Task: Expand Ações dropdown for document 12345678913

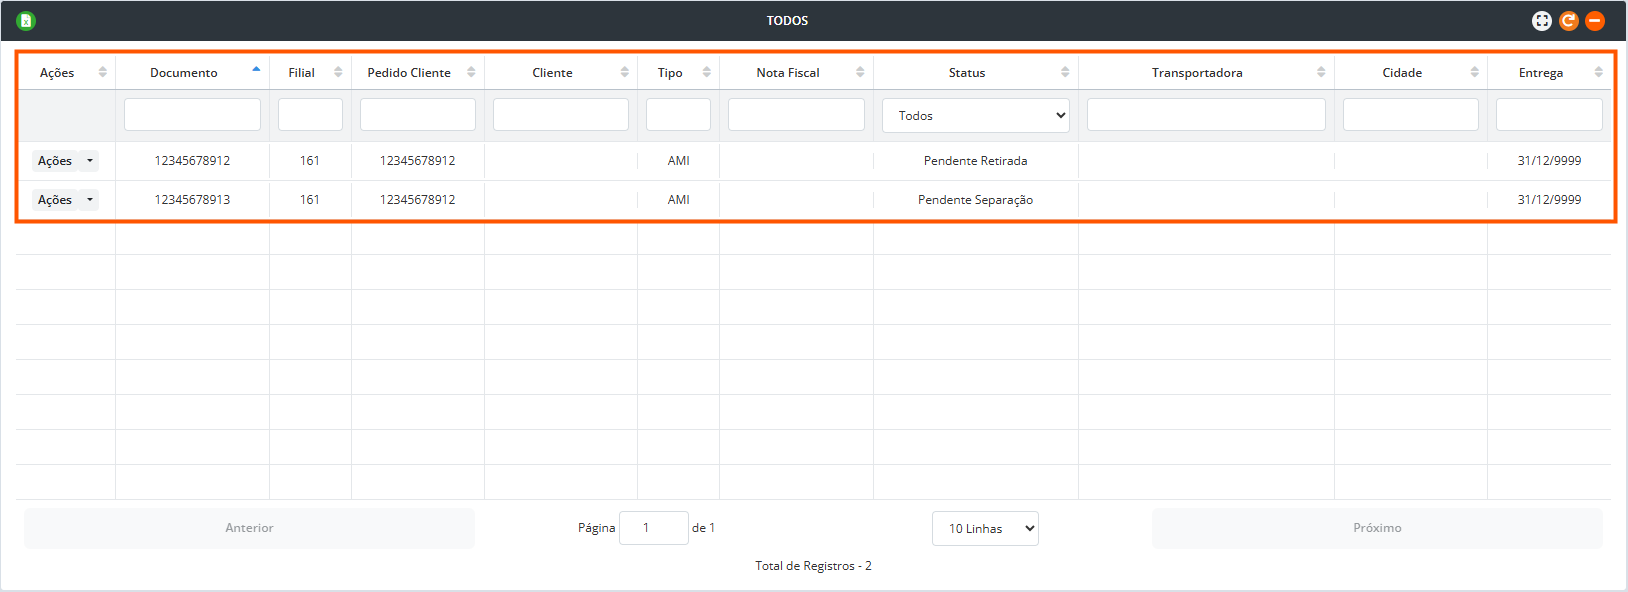Action: tap(90, 200)
